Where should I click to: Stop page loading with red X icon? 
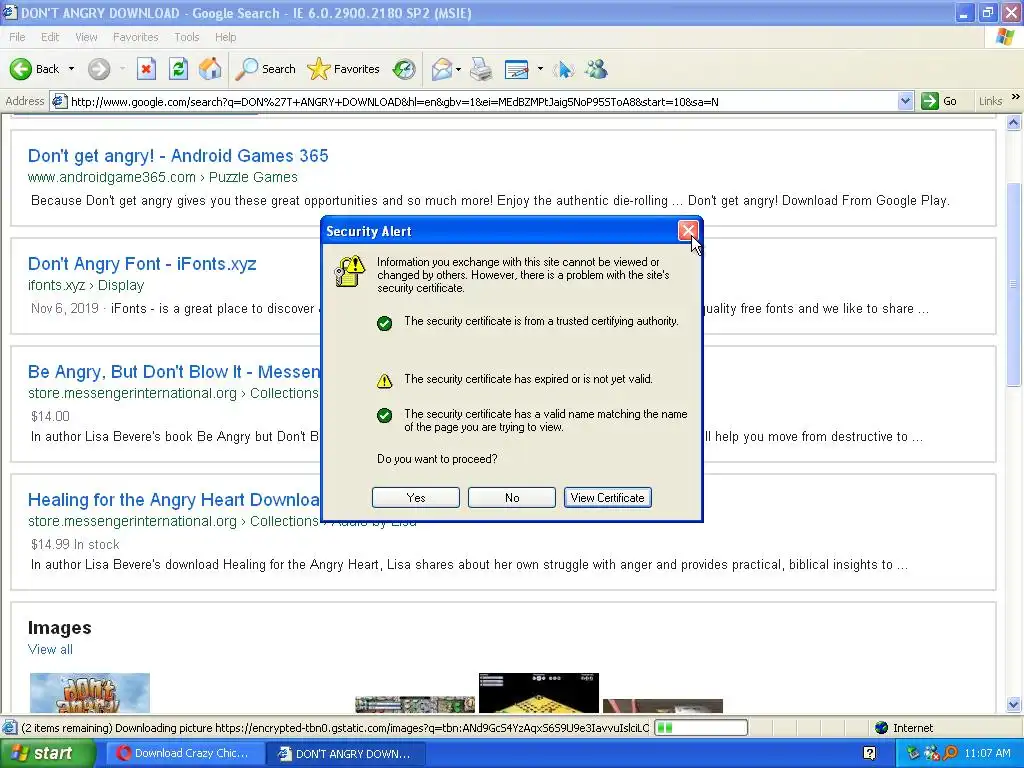146,69
